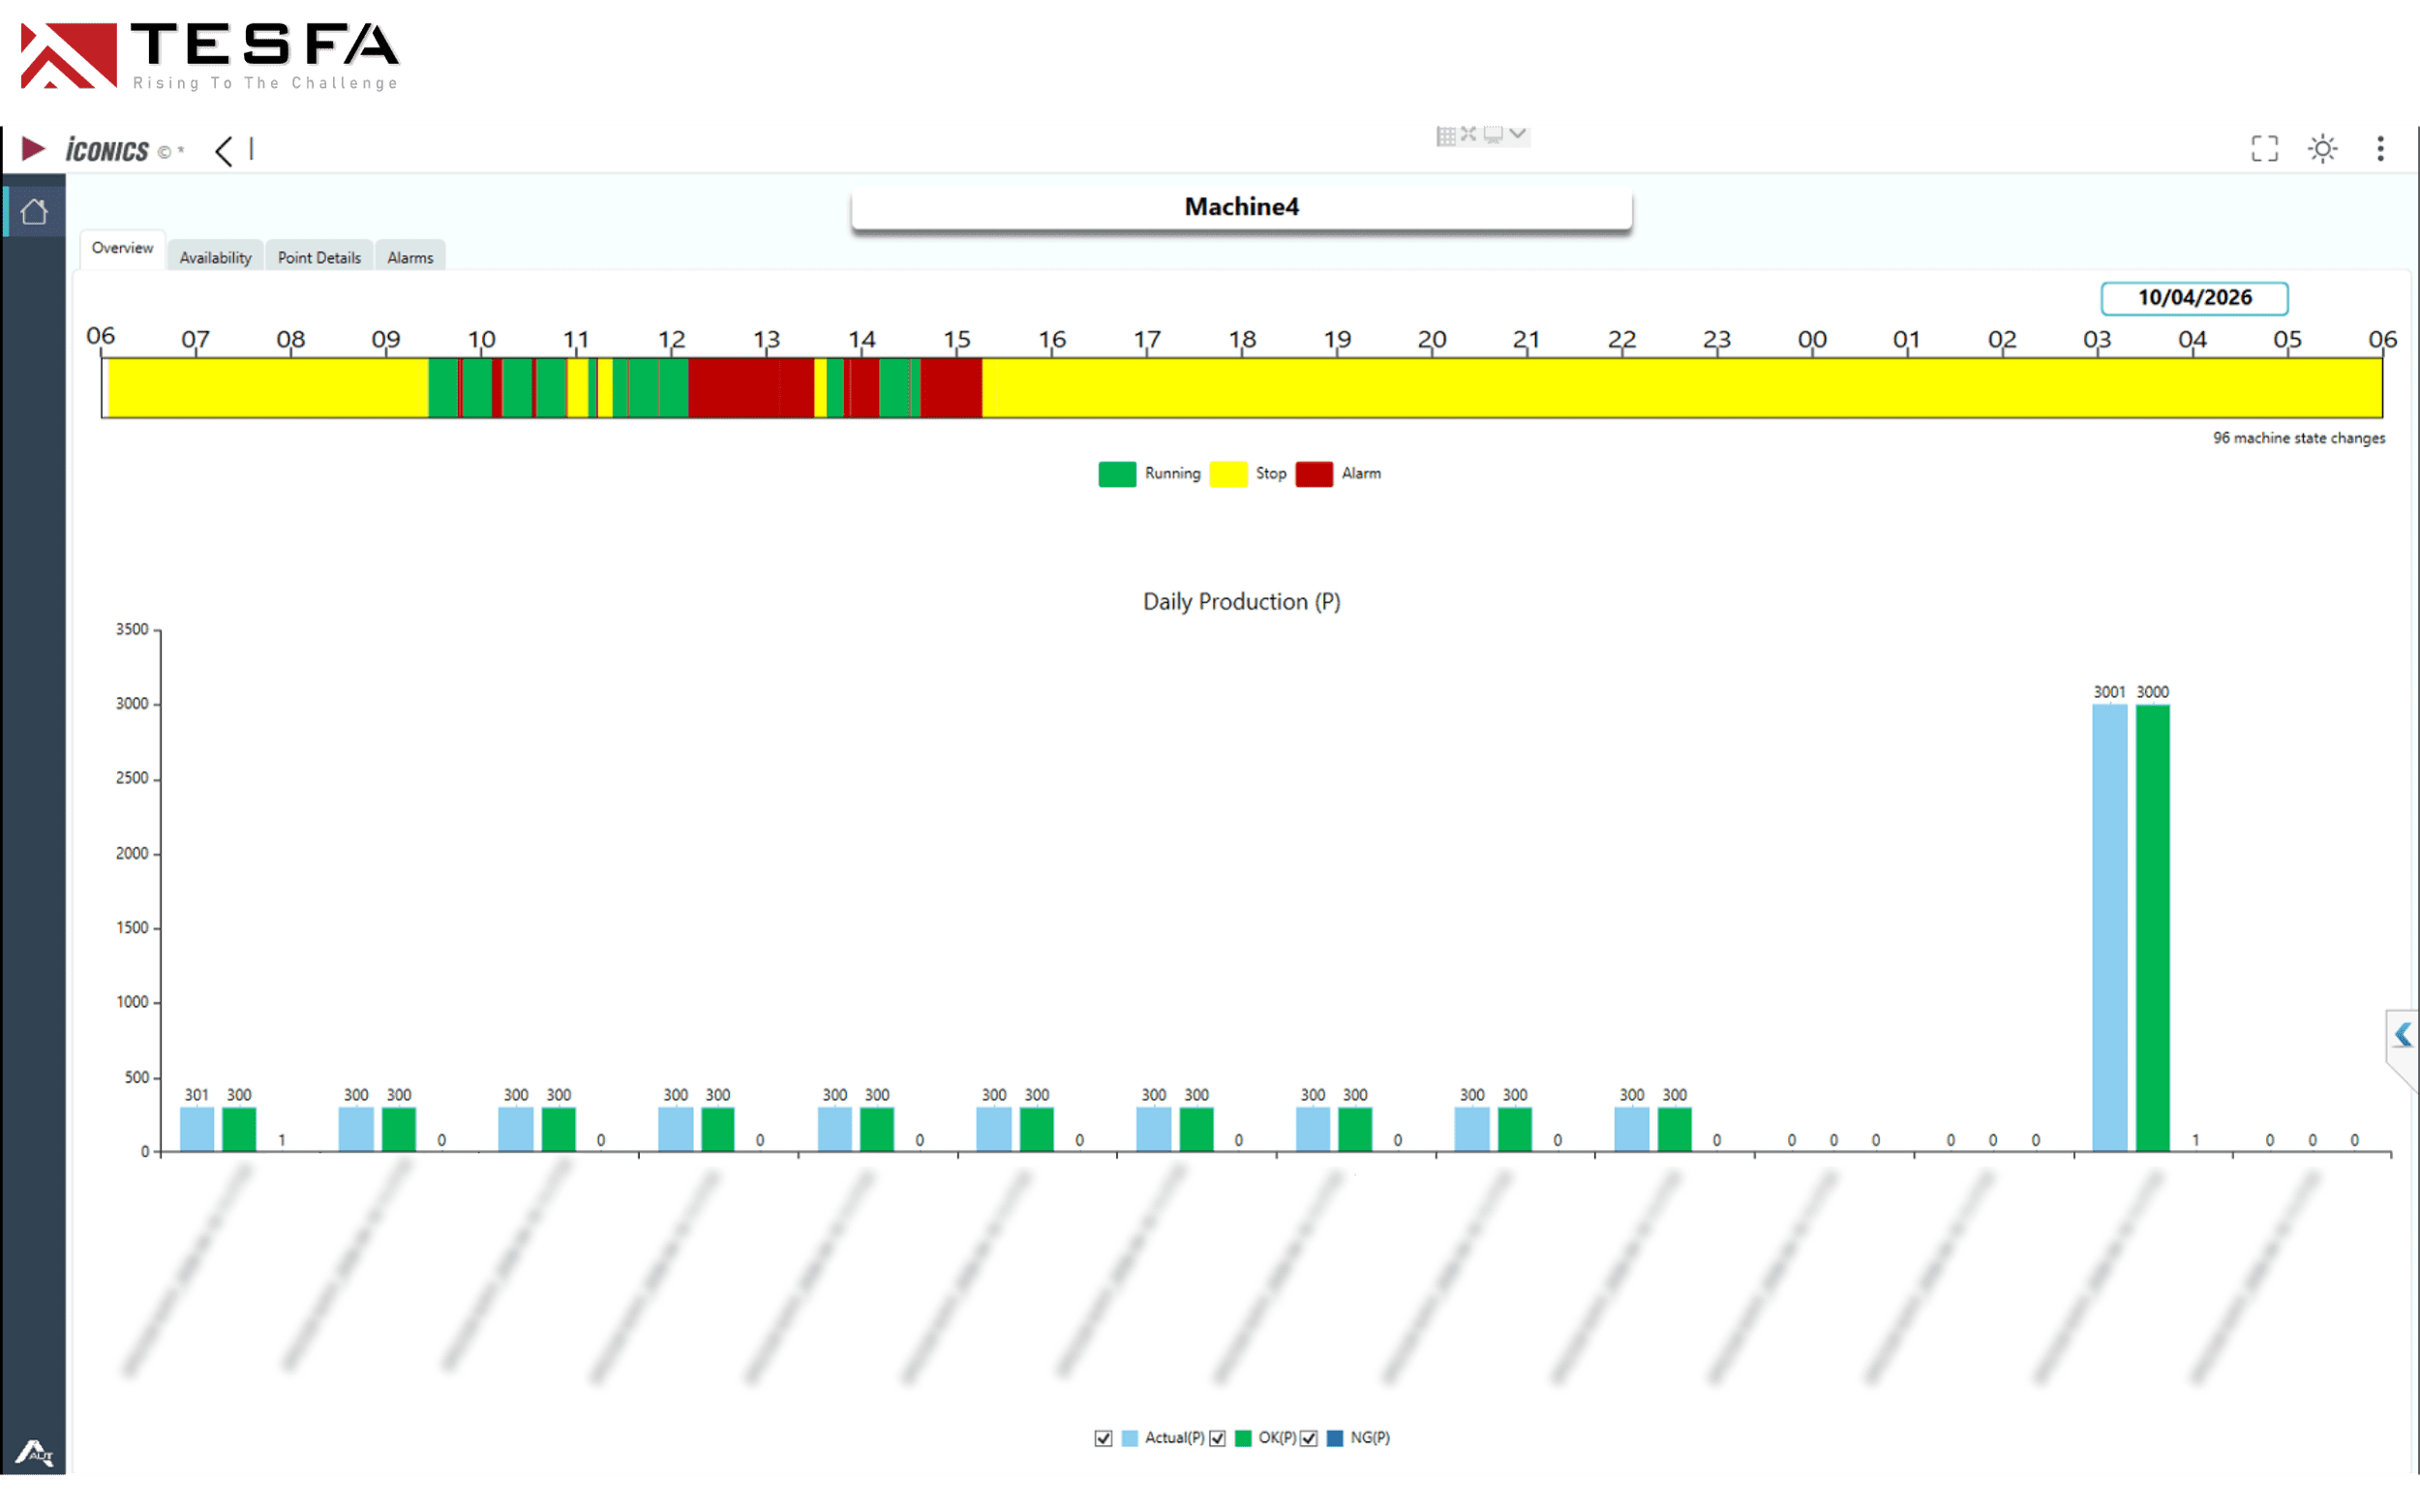This screenshot has width=2420, height=1512.
Task: Enter fullscreen mode via the corner-brackets icon
Action: [x=2264, y=149]
